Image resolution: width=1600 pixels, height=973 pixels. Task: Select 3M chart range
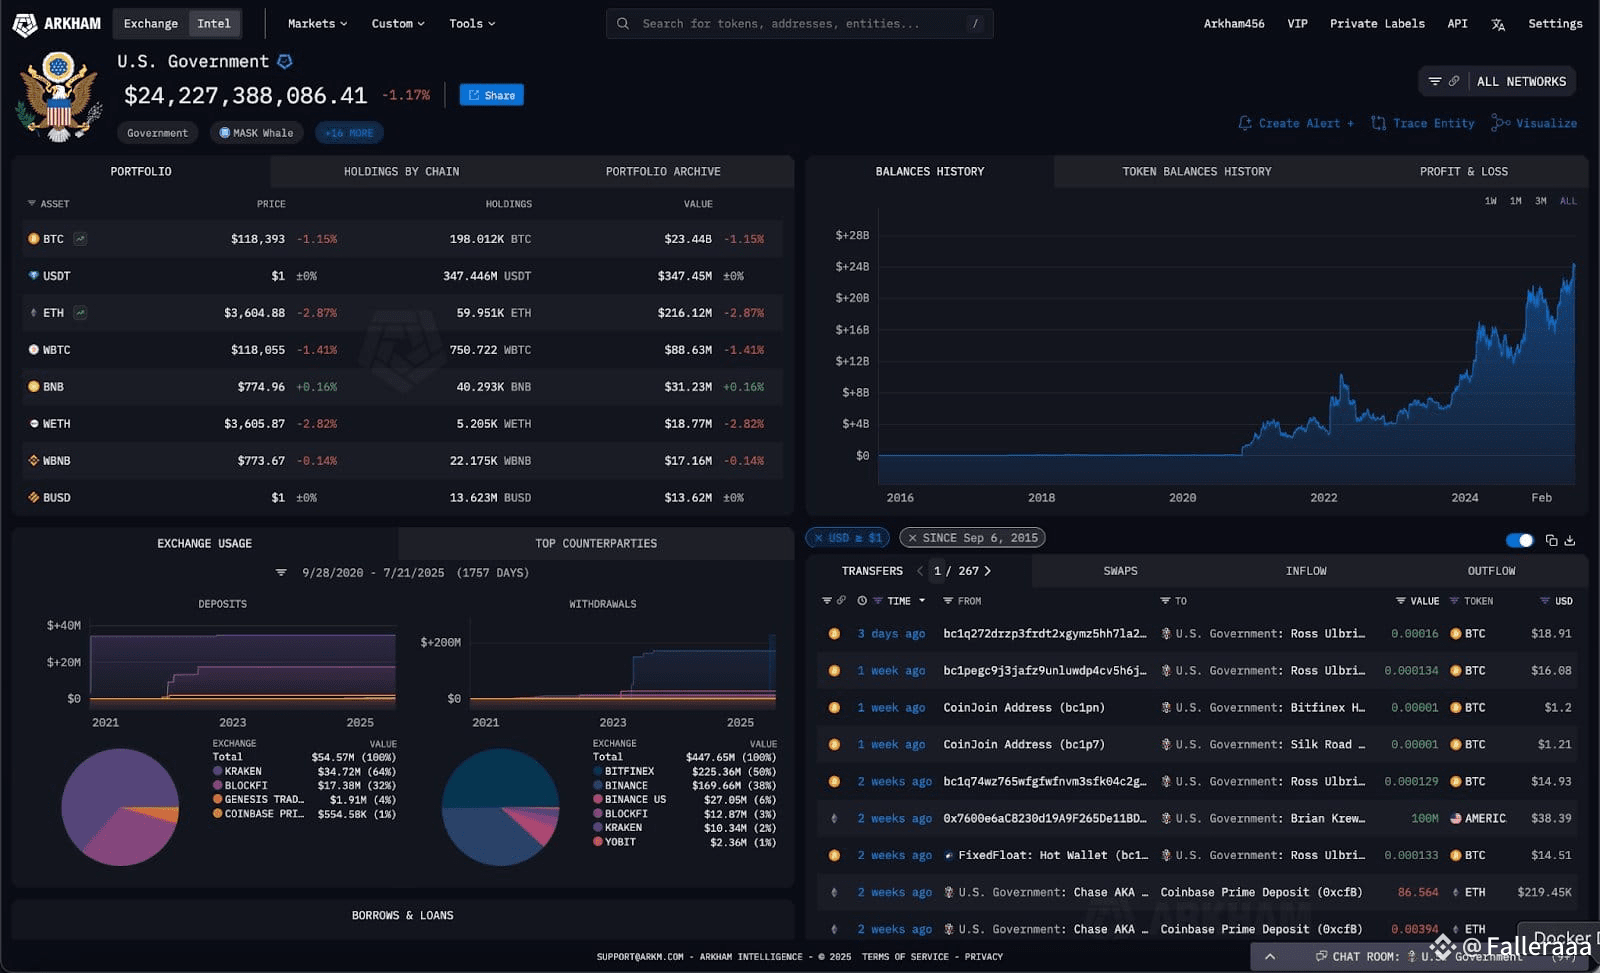click(x=1541, y=201)
